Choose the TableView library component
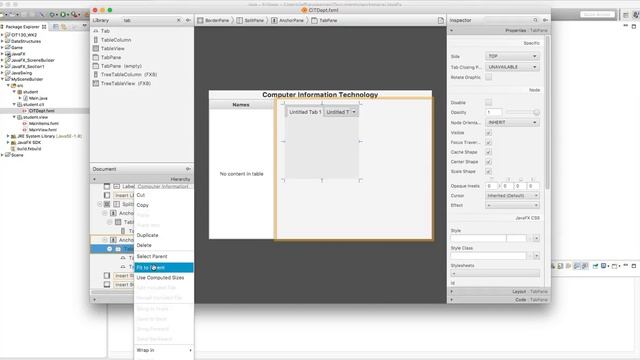The width and height of the screenshot is (640, 360). coord(113,49)
